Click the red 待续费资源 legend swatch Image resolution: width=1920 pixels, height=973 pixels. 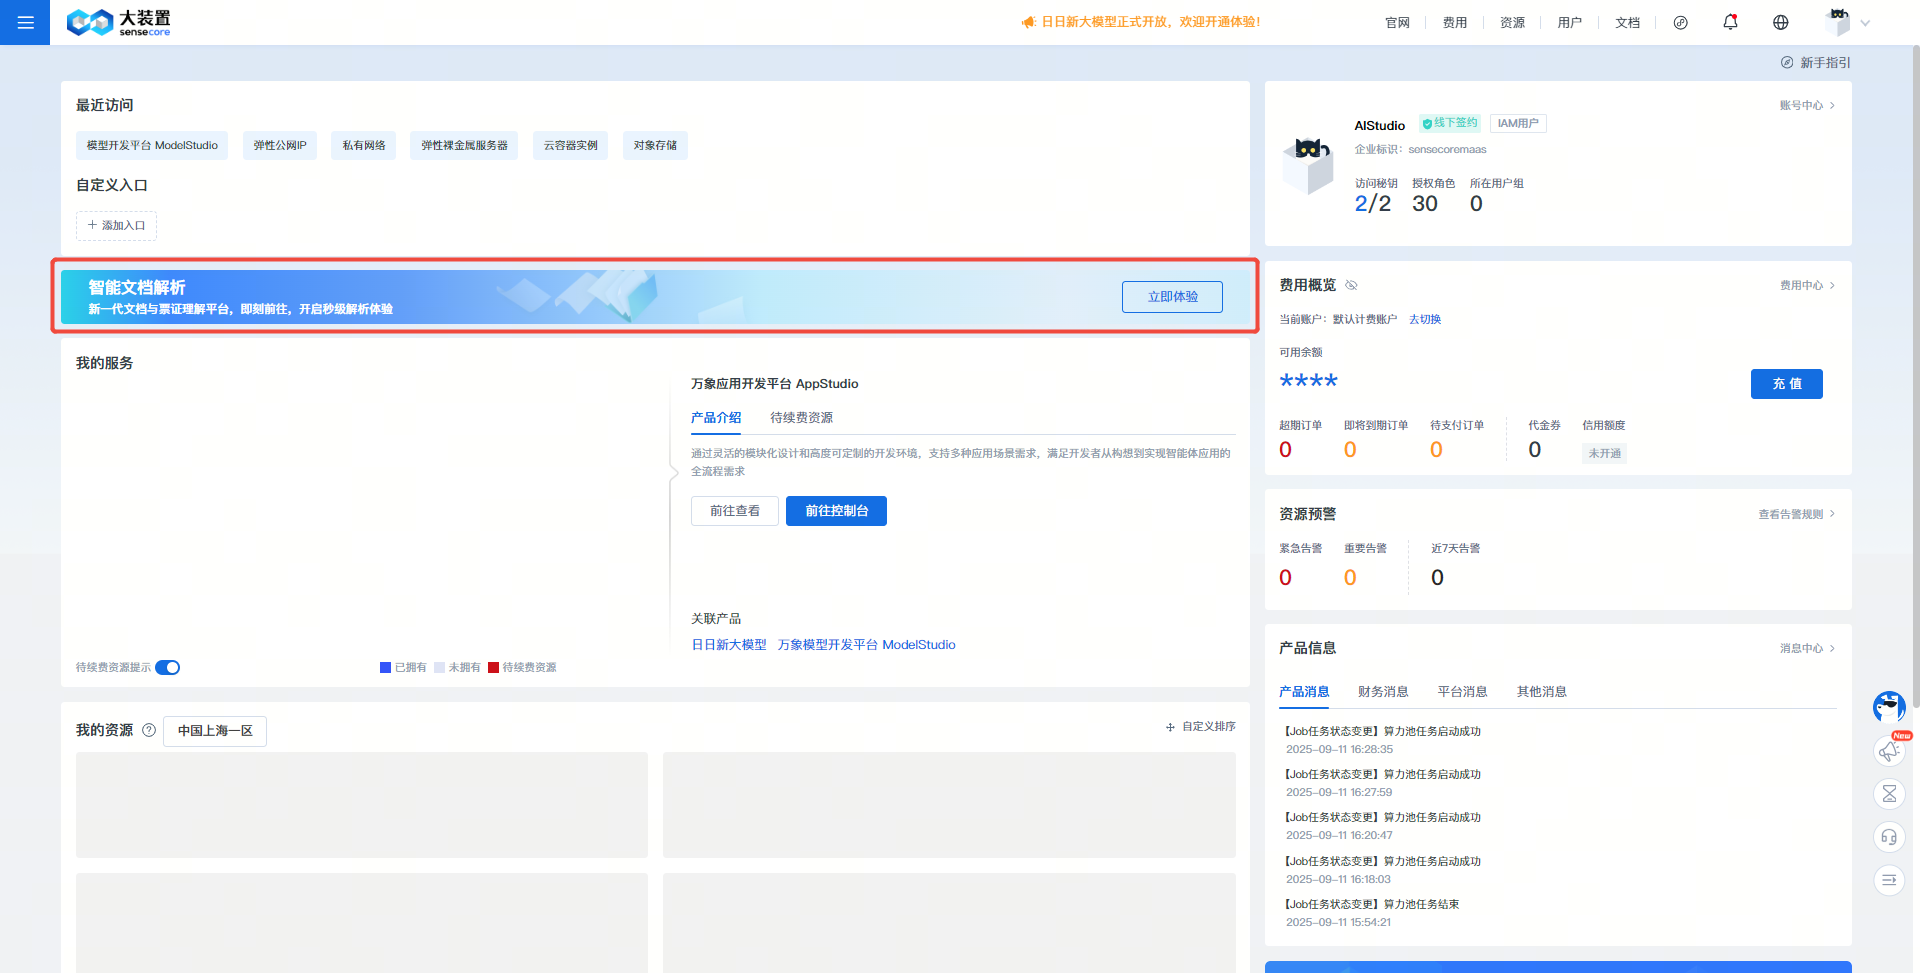(493, 667)
